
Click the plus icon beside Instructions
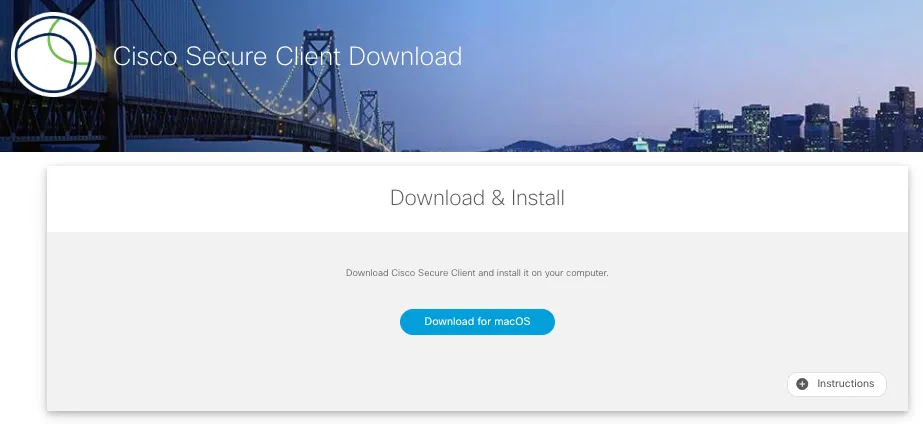[802, 384]
